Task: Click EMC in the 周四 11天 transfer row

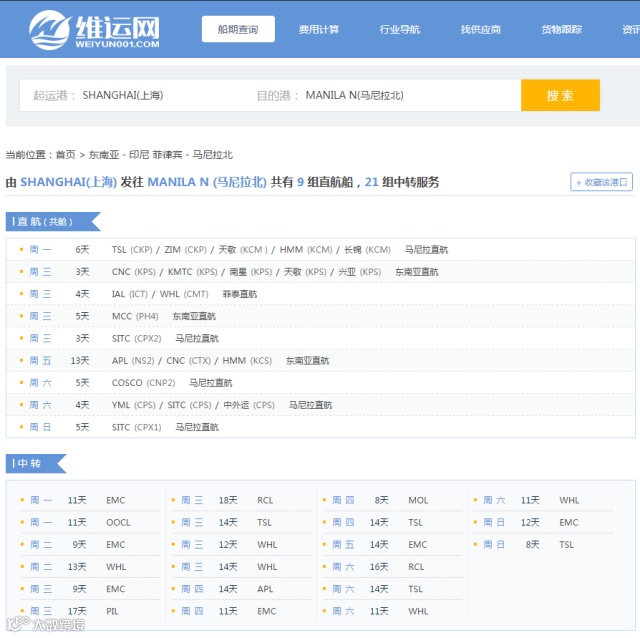Action: pyautogui.click(x=267, y=611)
